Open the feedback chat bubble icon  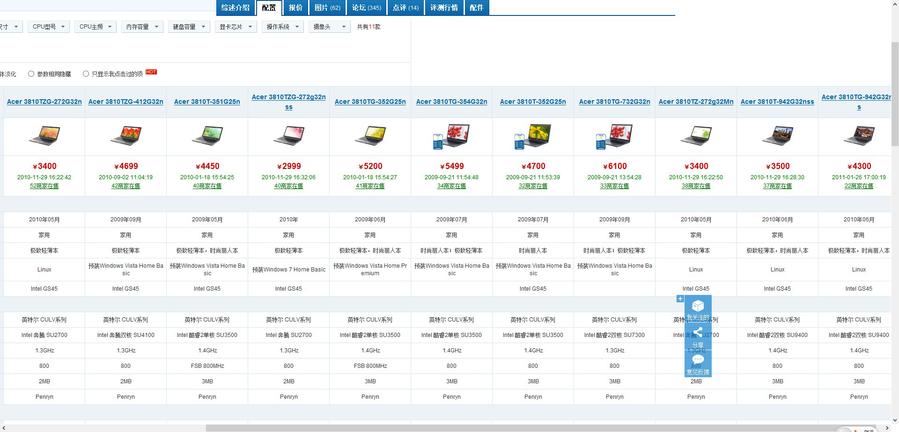tap(698, 360)
